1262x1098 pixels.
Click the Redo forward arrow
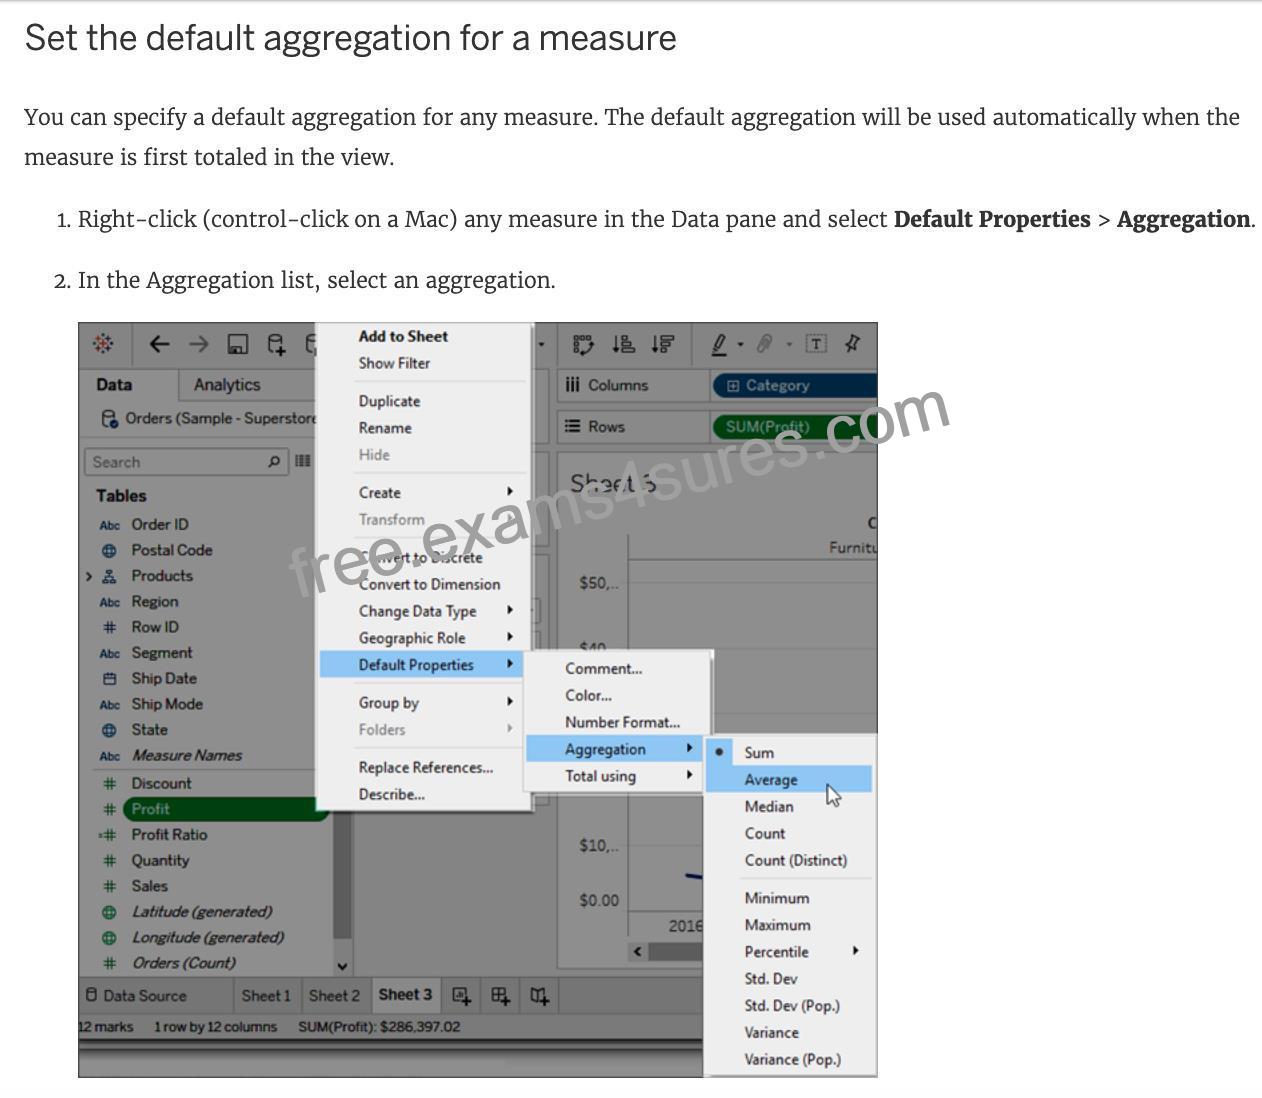click(x=199, y=344)
